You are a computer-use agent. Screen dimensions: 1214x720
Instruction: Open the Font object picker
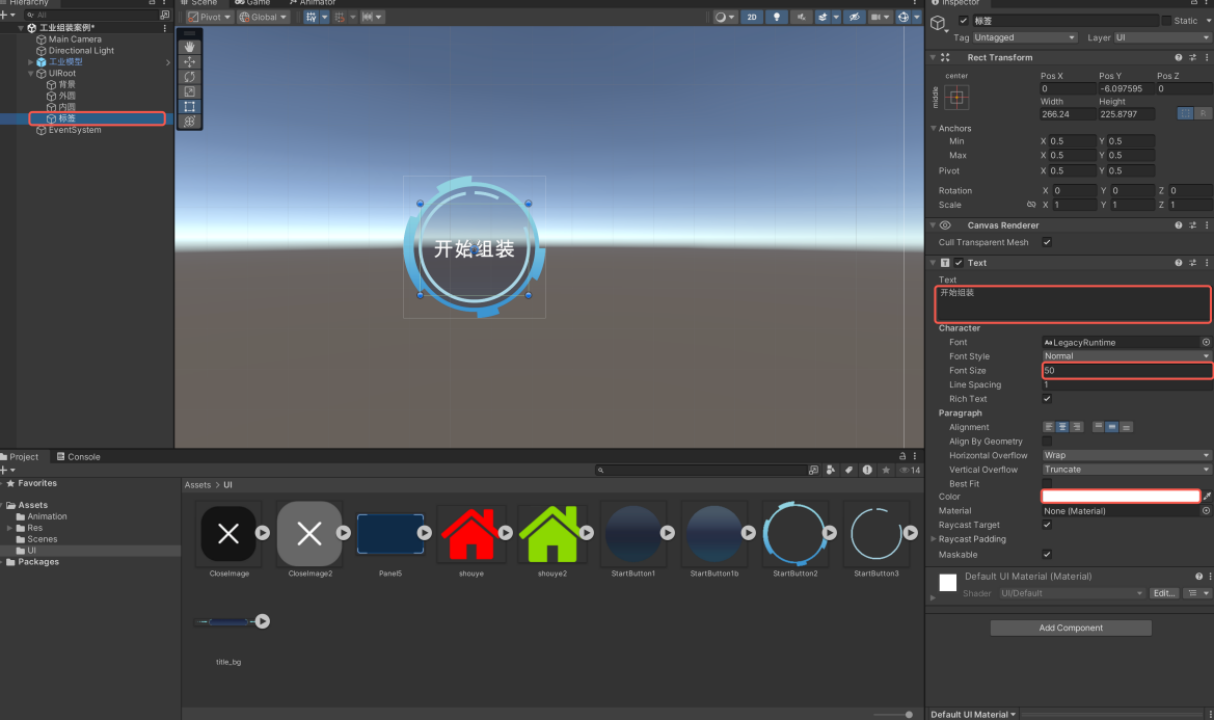click(x=1206, y=342)
